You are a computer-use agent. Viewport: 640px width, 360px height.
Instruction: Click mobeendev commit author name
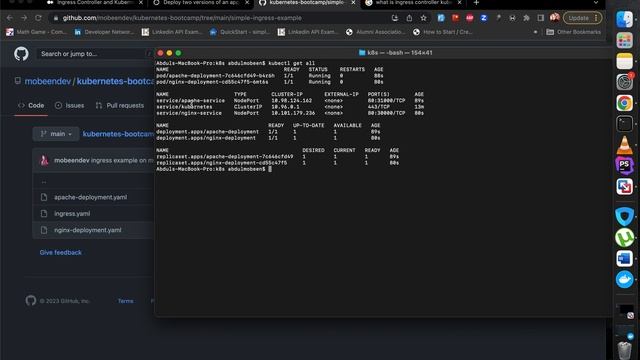click(x=71, y=160)
